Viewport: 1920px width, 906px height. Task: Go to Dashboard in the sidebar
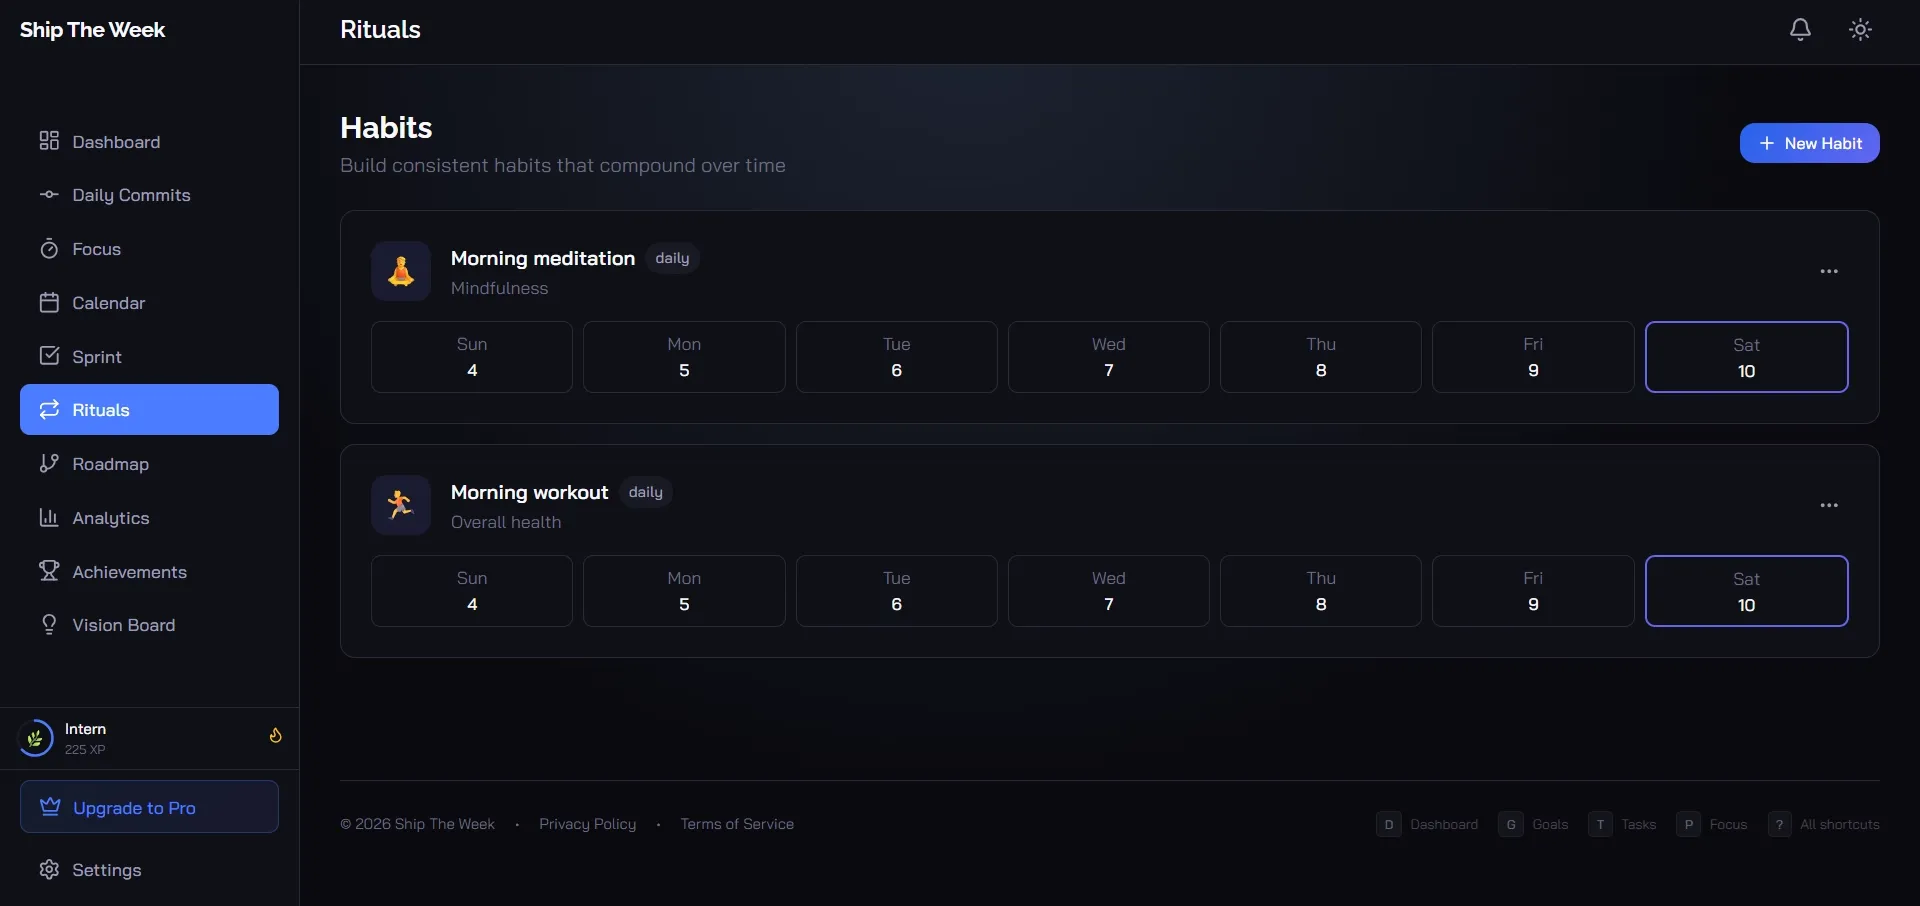point(115,142)
